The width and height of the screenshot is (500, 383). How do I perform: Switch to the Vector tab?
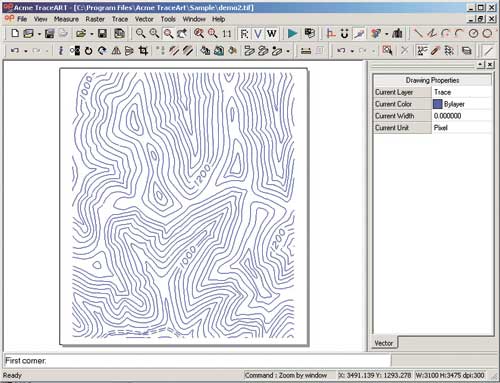tap(384, 343)
